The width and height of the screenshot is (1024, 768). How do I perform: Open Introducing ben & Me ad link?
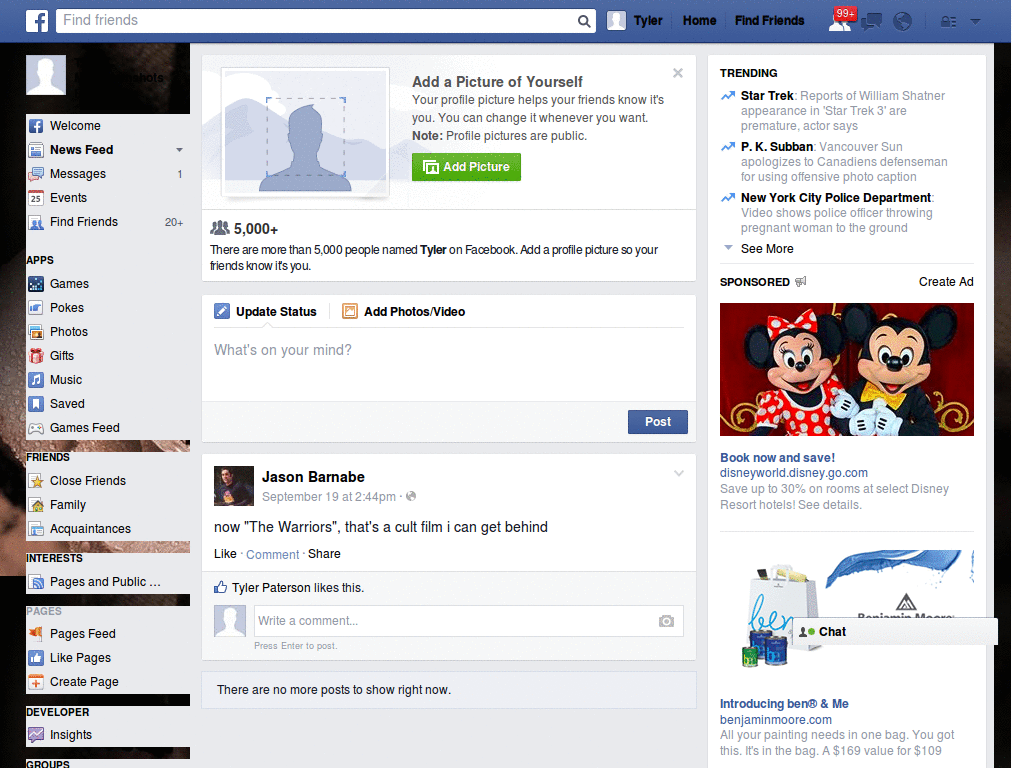click(784, 704)
